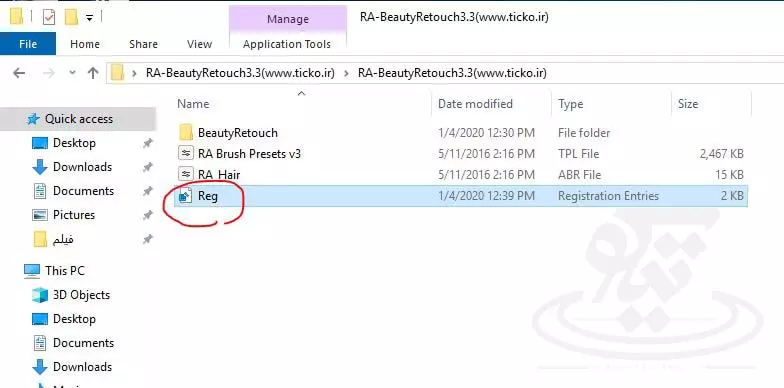Select the BeautyRetouch folder icon
This screenshot has height=388, width=784.
[186, 133]
